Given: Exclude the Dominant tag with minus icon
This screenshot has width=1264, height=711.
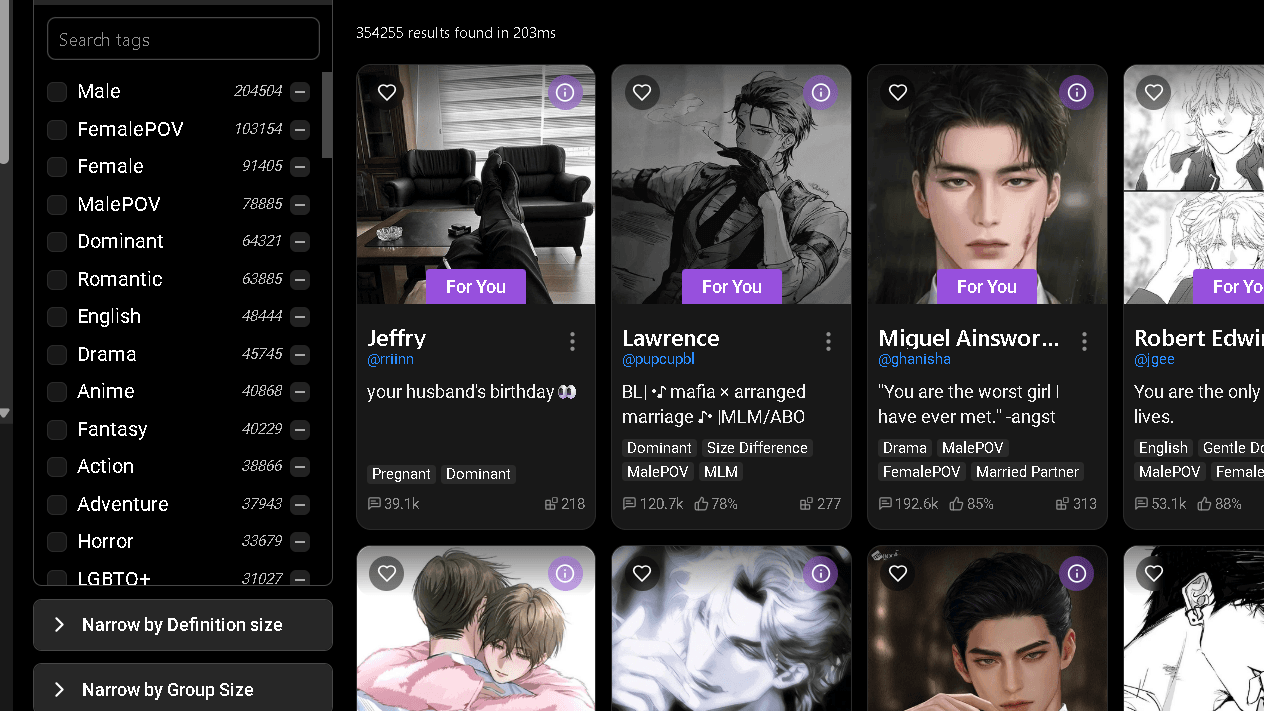Looking at the screenshot, I should [300, 242].
